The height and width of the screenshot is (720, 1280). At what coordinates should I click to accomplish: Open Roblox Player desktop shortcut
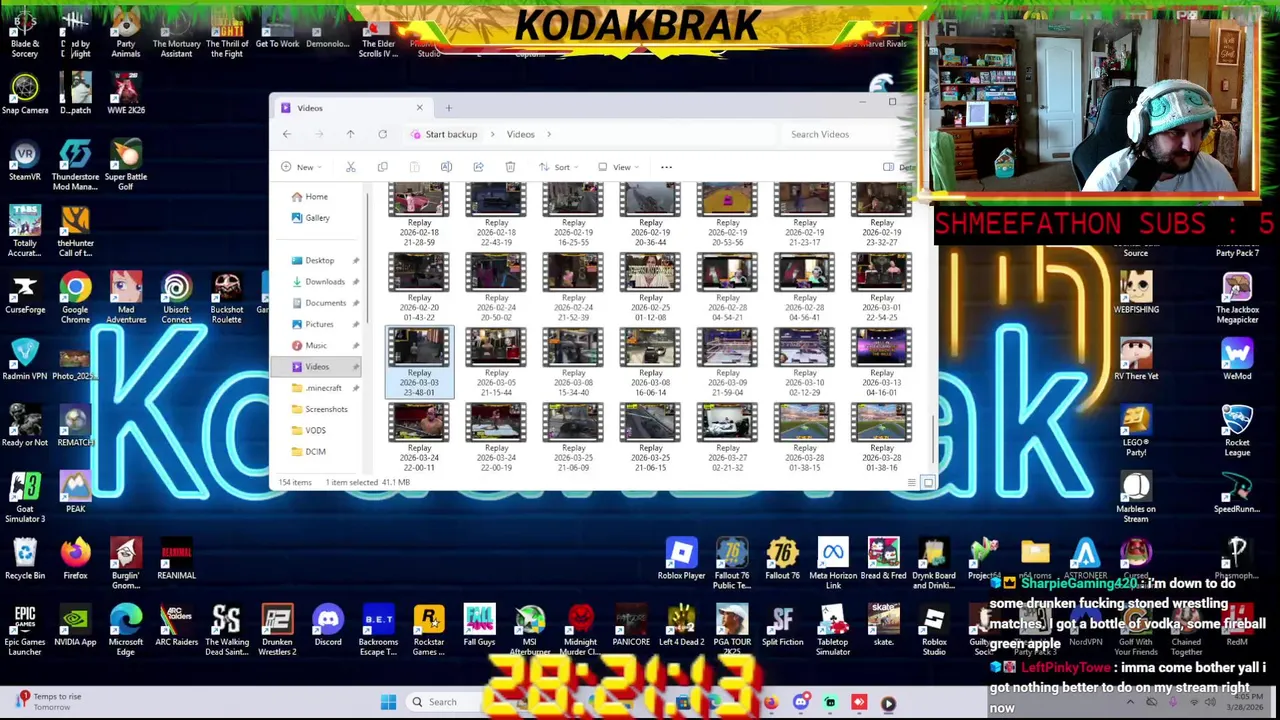[681, 560]
